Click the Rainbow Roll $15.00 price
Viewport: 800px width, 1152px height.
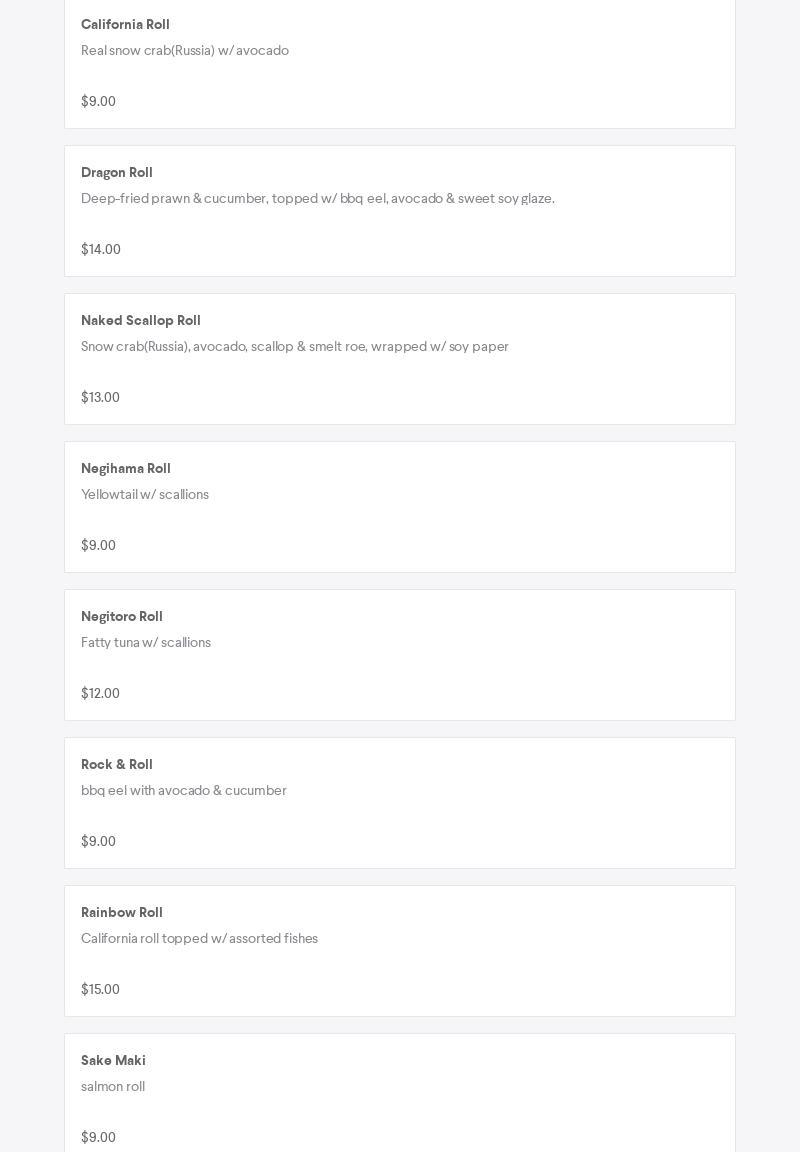tap(100, 990)
